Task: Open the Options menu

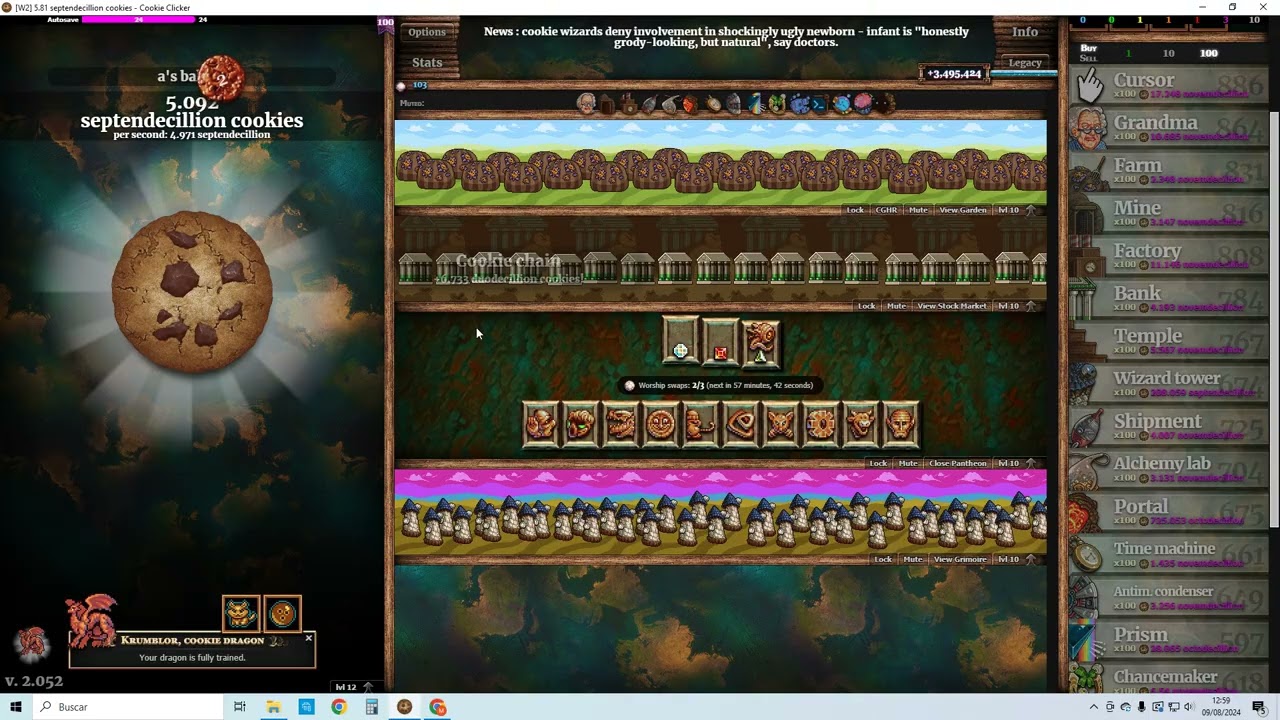Action: pos(427,32)
